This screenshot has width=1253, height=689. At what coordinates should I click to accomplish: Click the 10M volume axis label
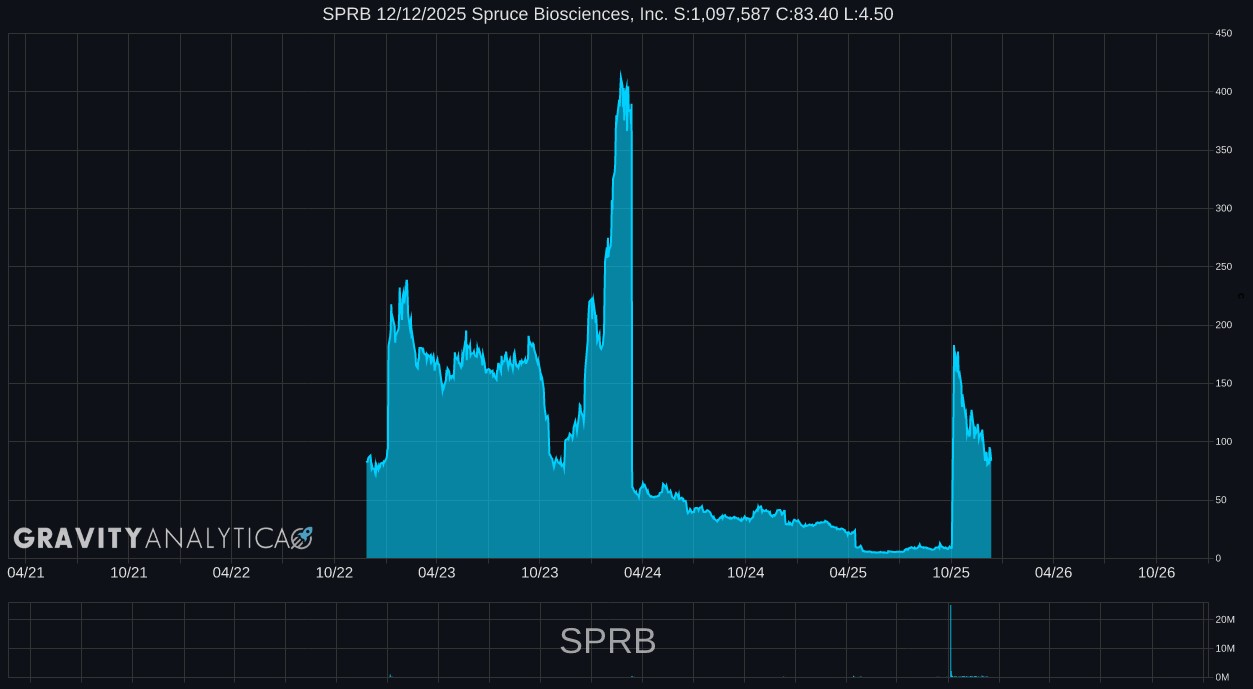(1222, 649)
